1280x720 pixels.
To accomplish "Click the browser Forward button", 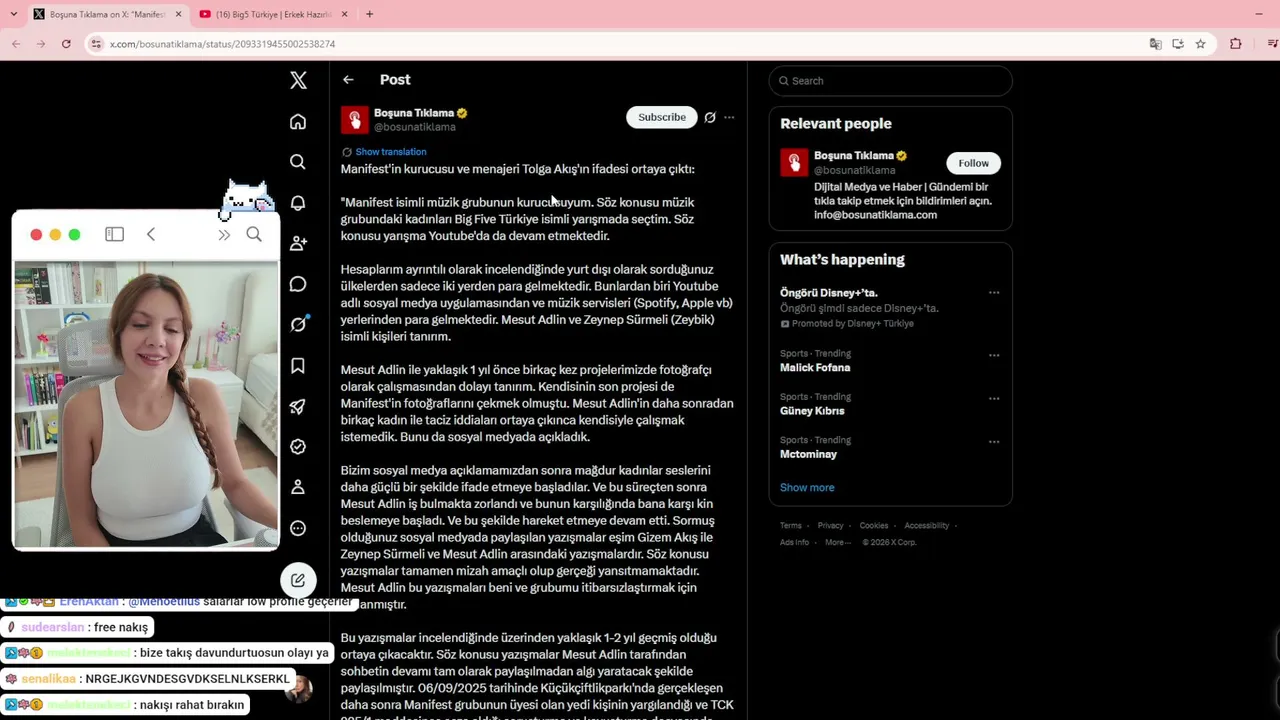I will pos(41,44).
